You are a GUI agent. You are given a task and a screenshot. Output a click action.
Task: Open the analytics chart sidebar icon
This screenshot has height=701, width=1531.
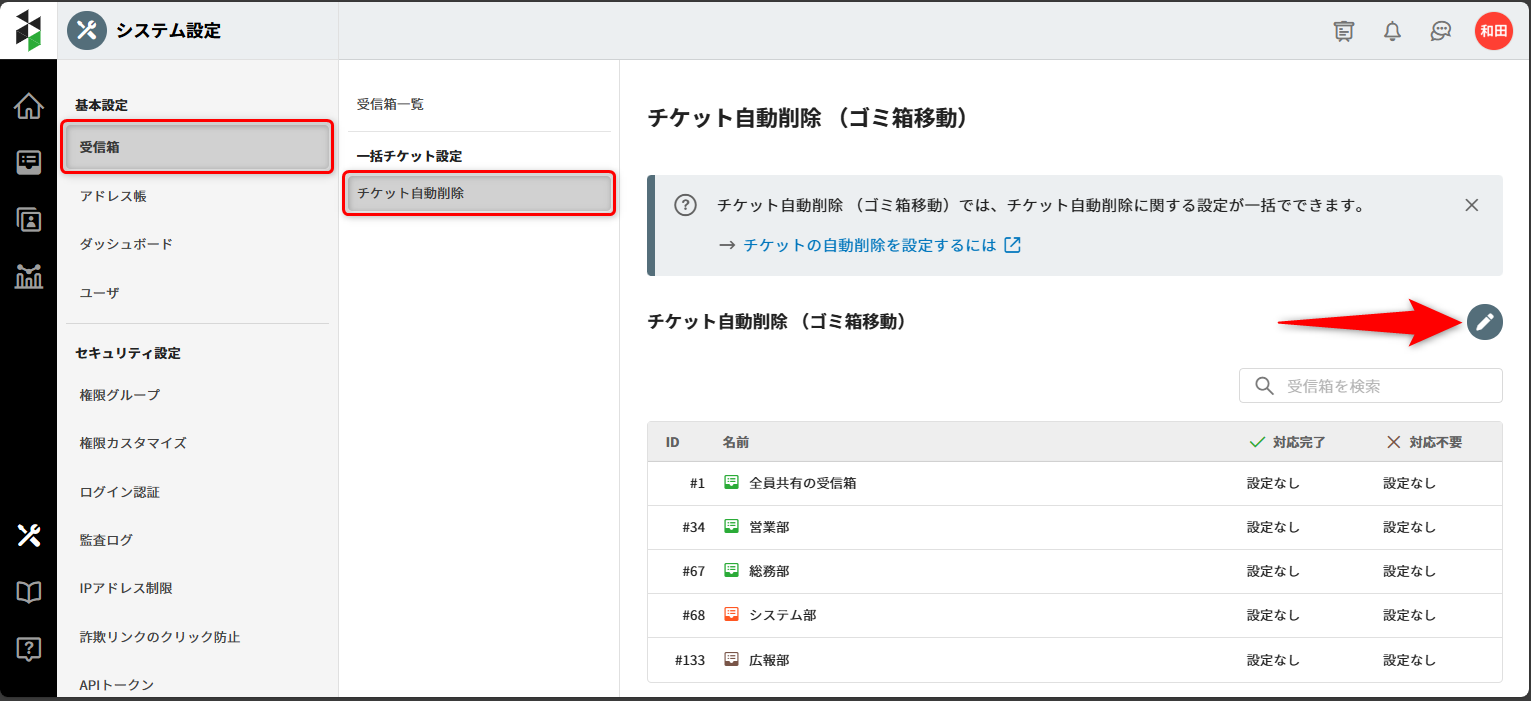click(x=28, y=277)
